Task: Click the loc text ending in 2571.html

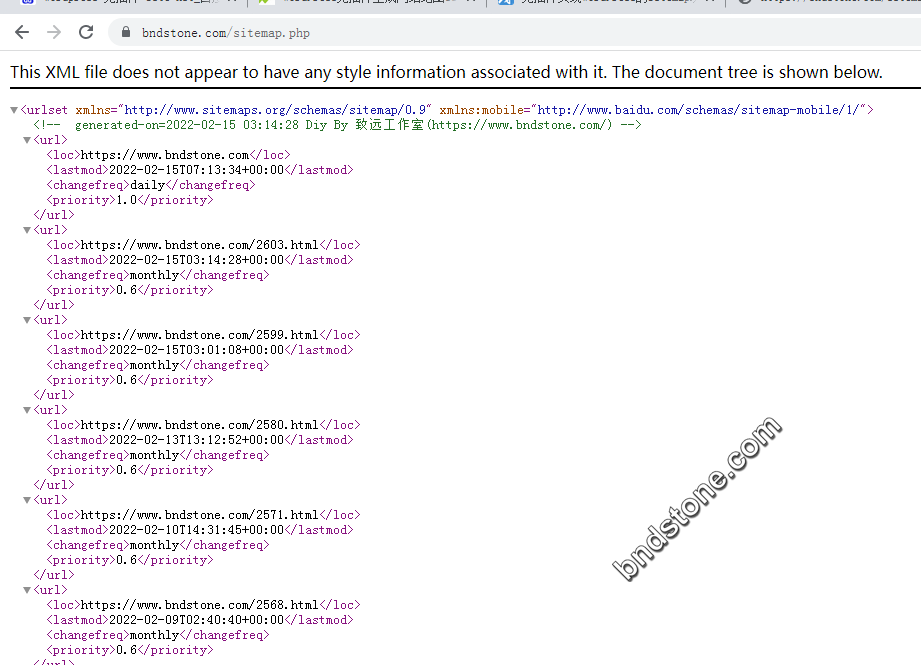Action: pyautogui.click(x=200, y=515)
